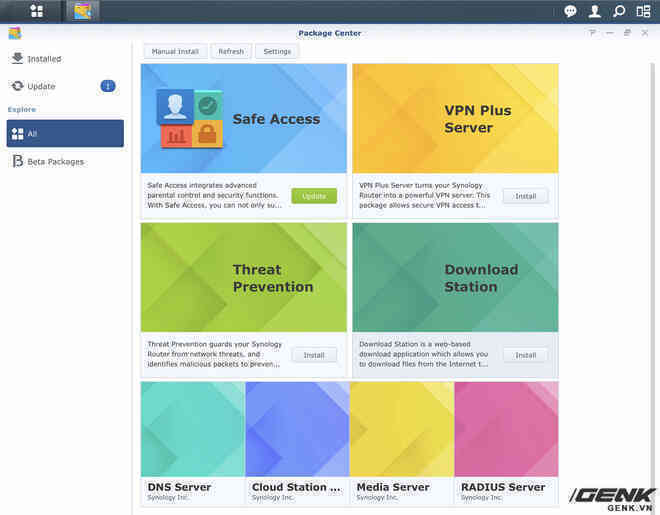Image resolution: width=660 pixels, height=515 pixels.
Task: Click the Refresh button
Action: click(x=231, y=51)
